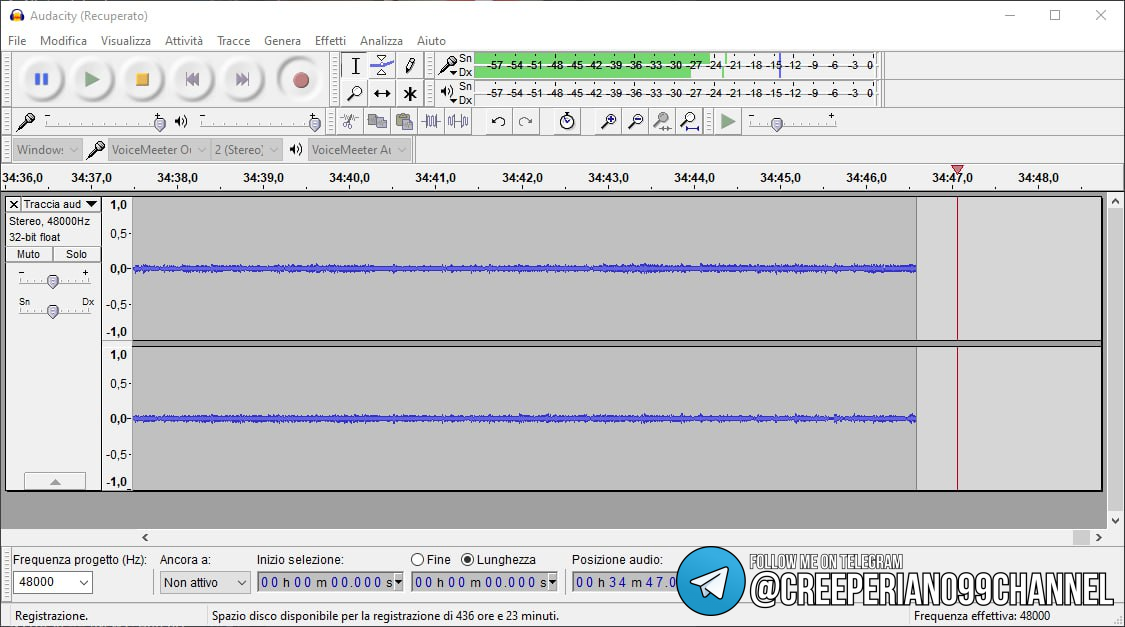Select the Zoom magnifier tool
Image resolution: width=1125 pixels, height=627 pixels.
355,93
